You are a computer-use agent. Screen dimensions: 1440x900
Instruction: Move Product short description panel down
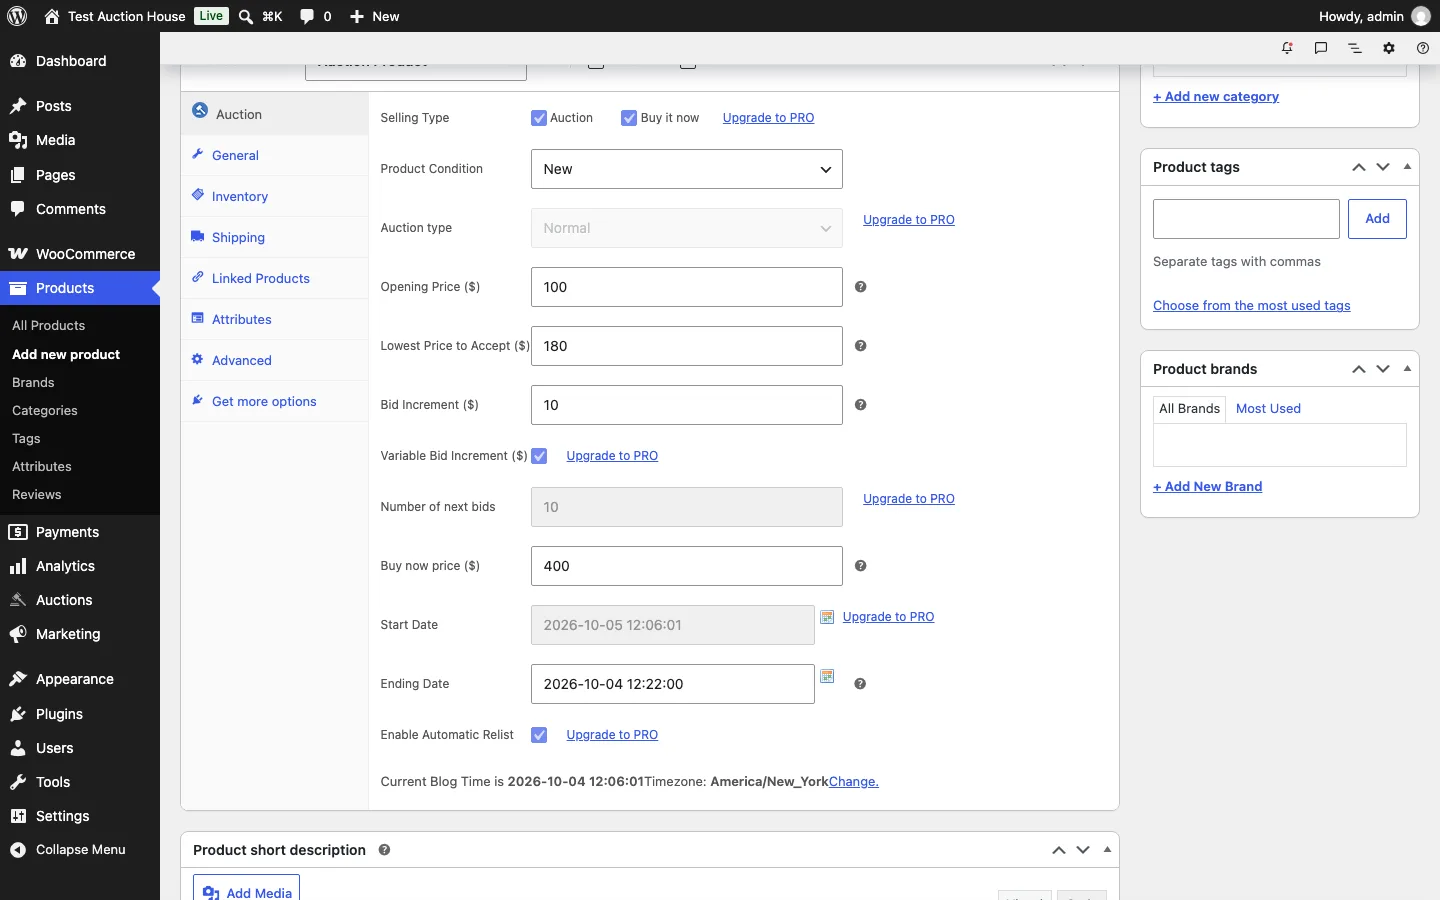1083,850
